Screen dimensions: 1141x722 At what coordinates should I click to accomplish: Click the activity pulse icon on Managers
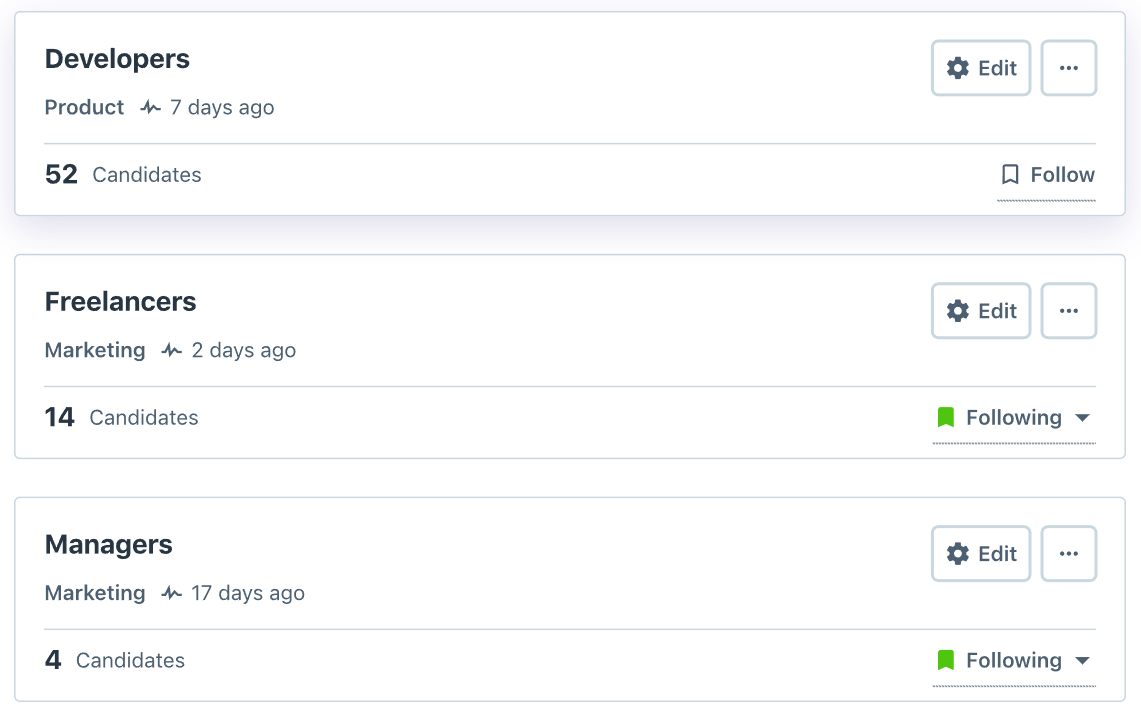pyautogui.click(x=172, y=594)
